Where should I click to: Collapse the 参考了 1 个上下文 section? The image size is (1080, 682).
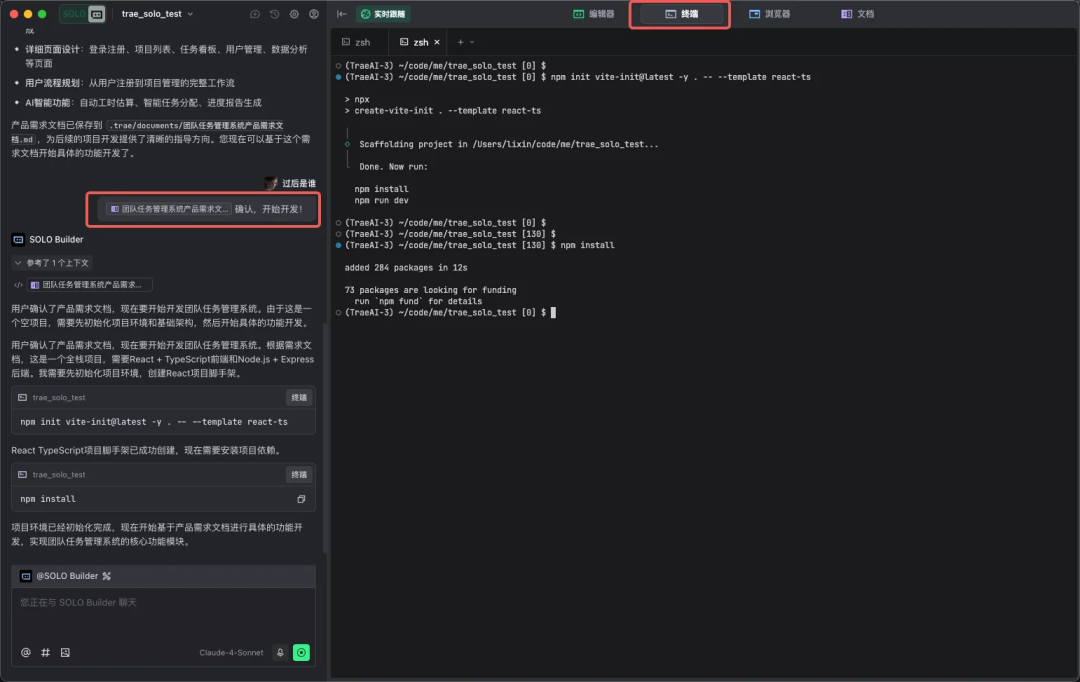[x=51, y=263]
